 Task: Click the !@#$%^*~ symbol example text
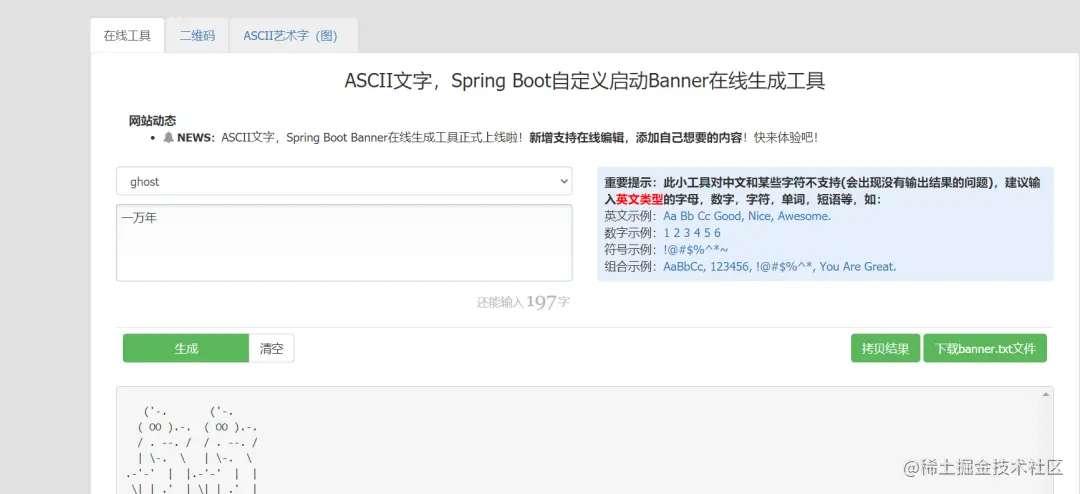pyautogui.click(x=696, y=249)
